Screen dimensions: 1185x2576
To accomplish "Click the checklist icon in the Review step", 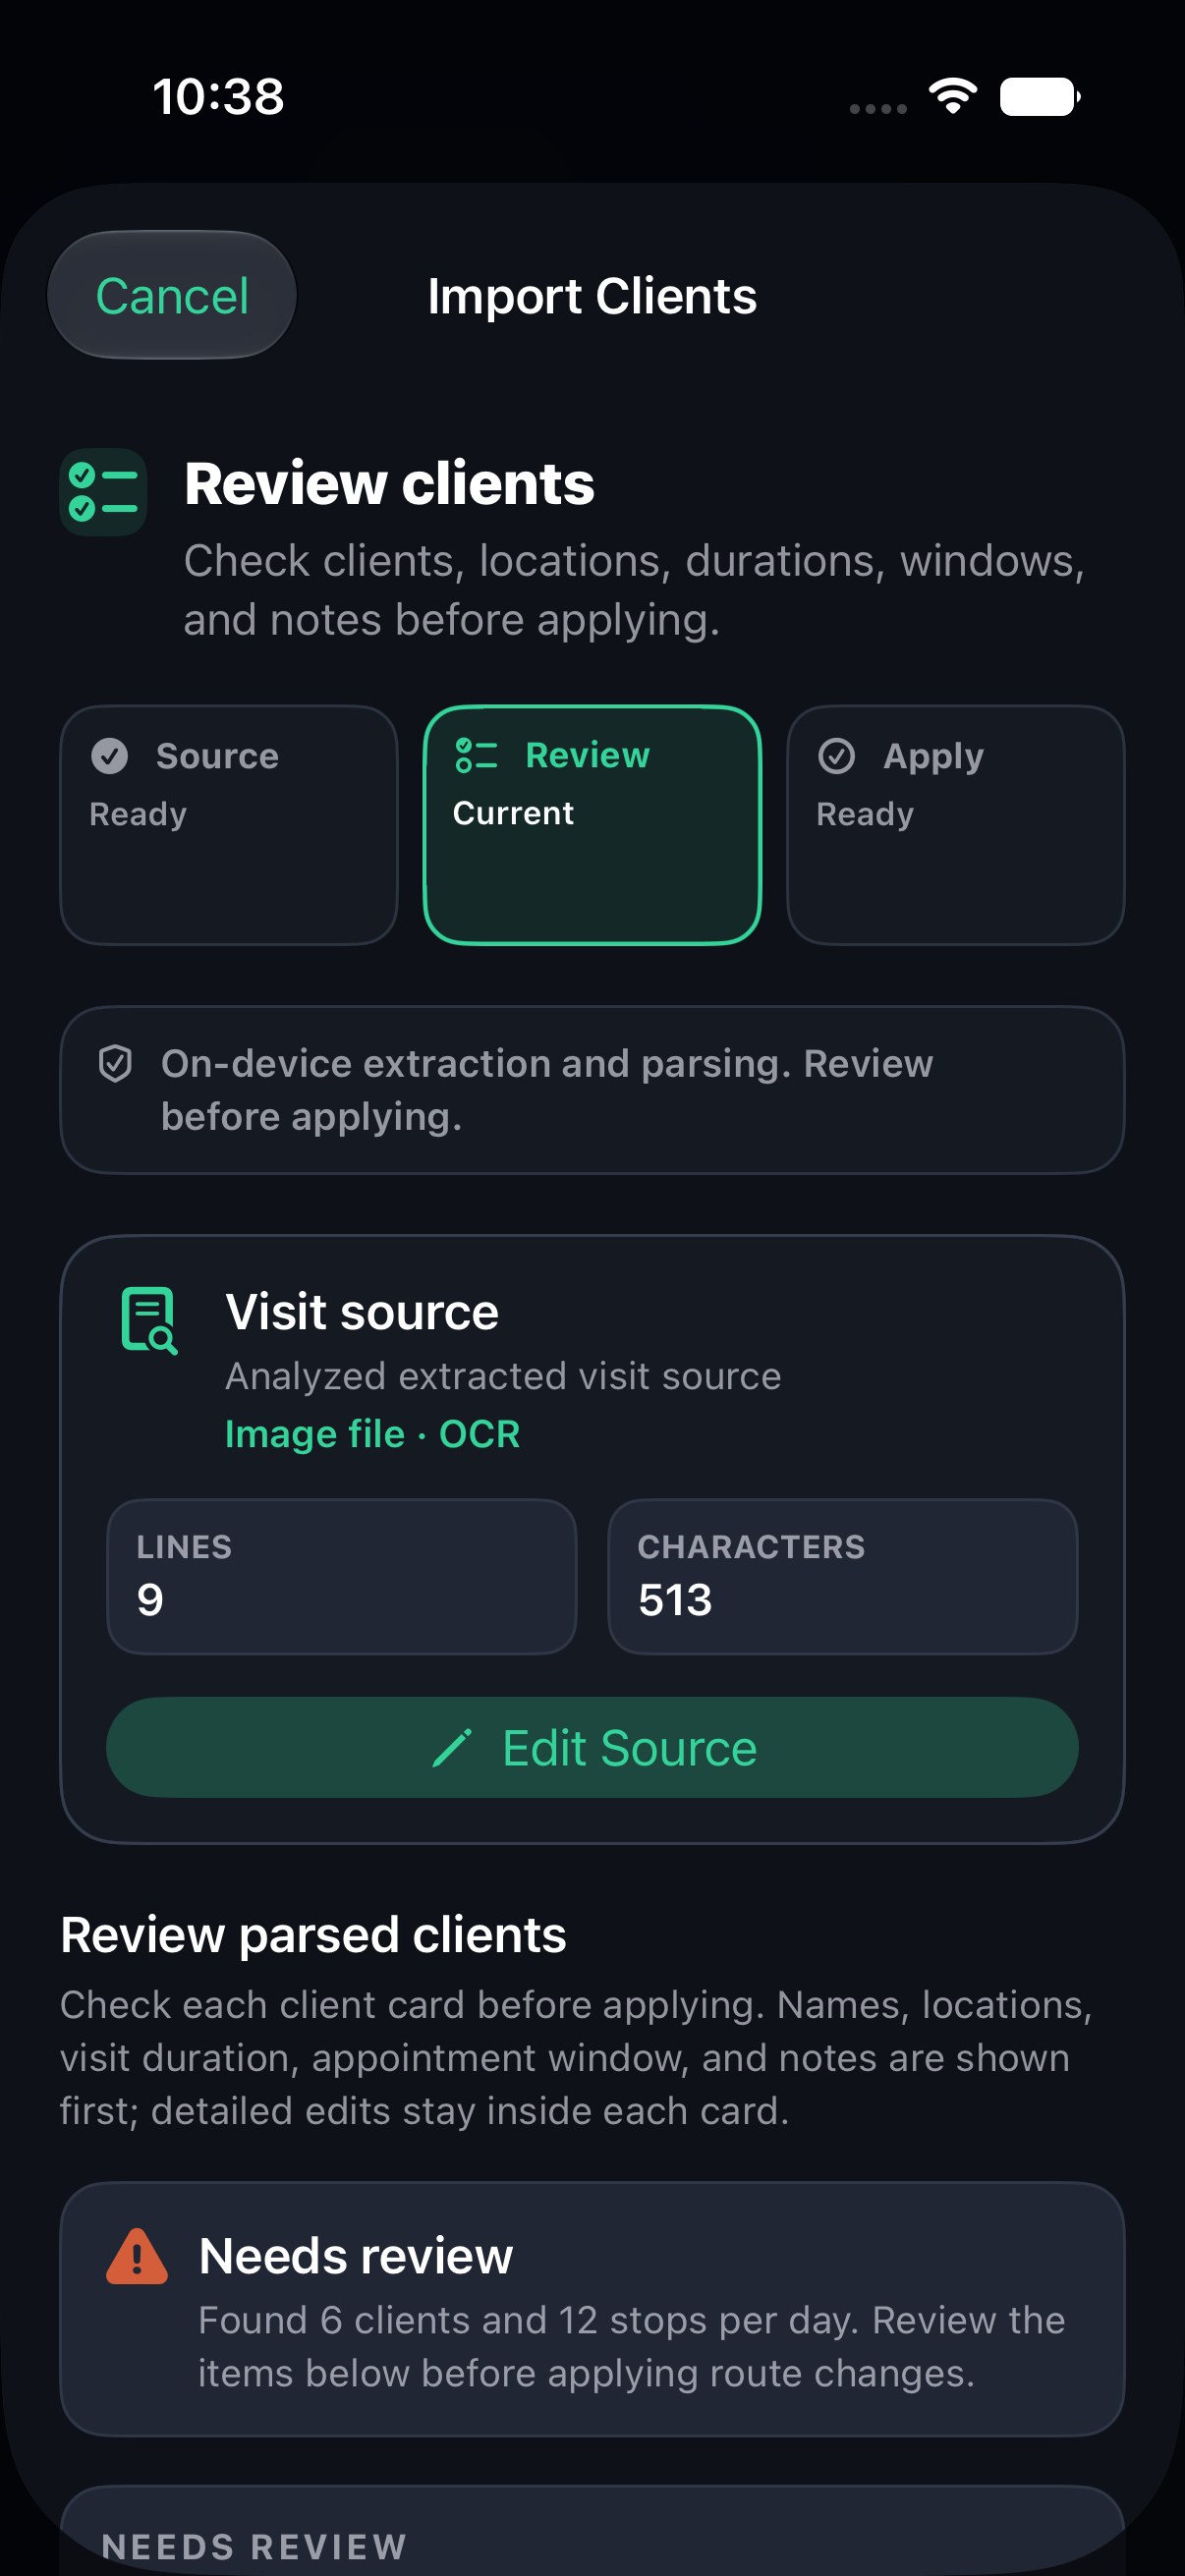I will click(476, 755).
